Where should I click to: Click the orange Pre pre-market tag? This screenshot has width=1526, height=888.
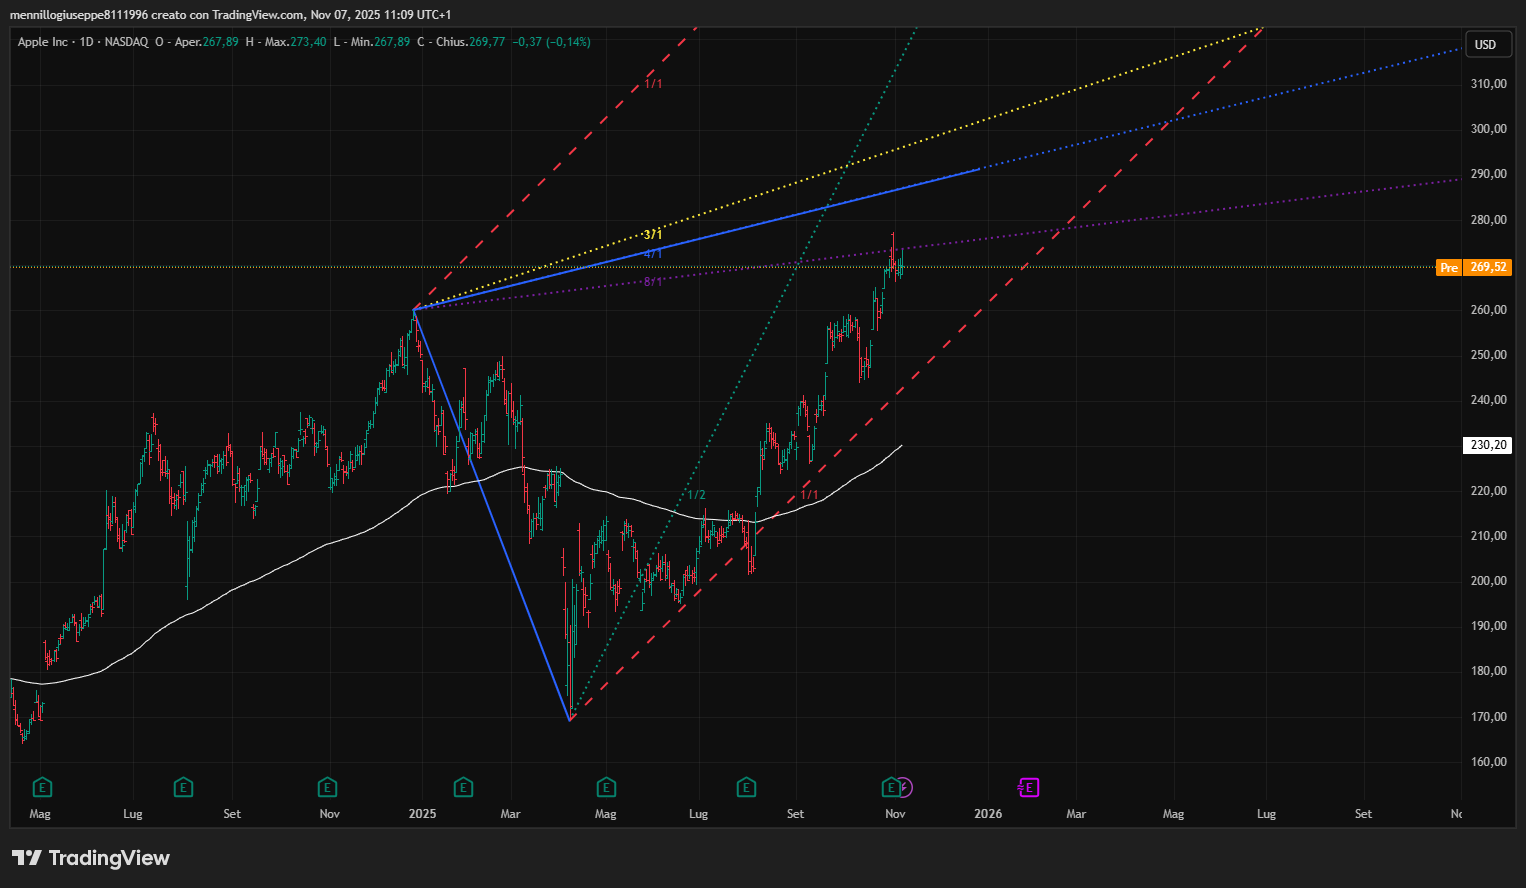1449,267
